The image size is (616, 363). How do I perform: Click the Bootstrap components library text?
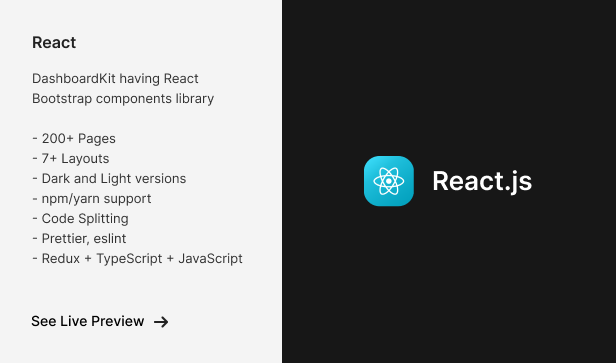123,99
